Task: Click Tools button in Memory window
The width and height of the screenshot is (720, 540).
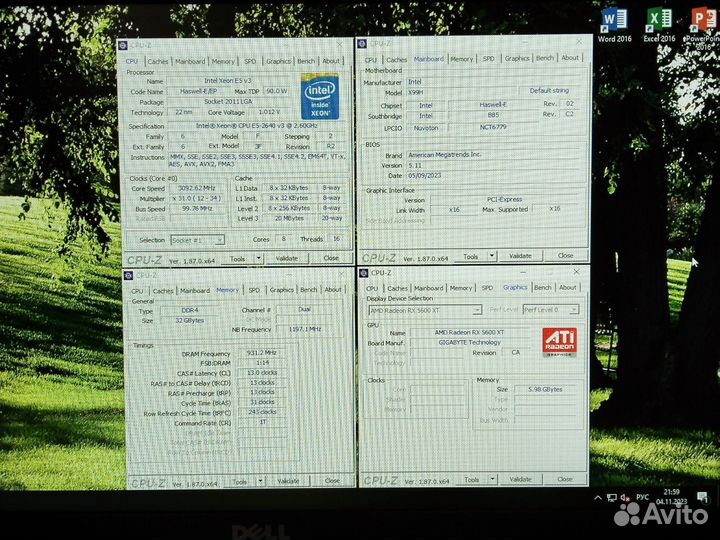Action: pyautogui.click(x=240, y=482)
